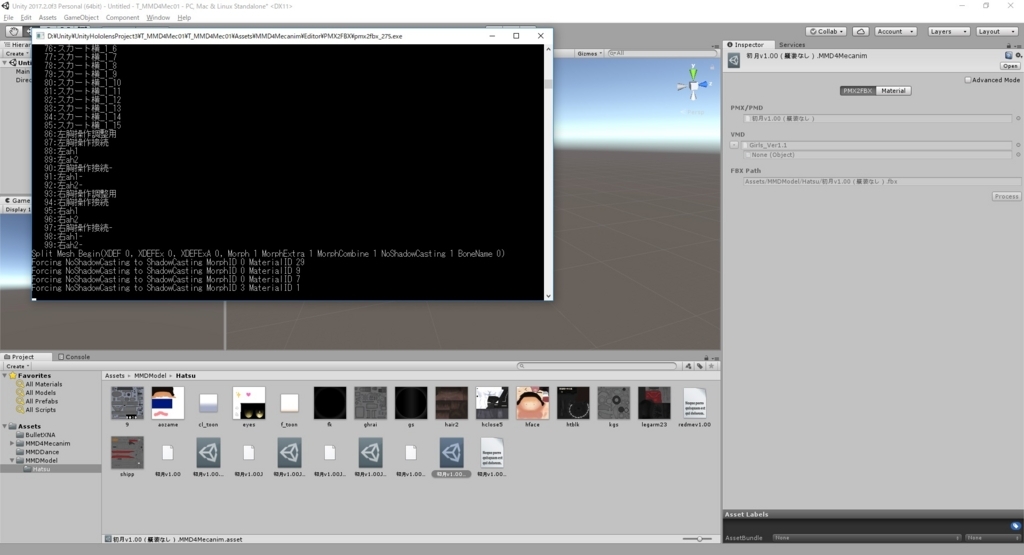Click MMDModel in the breadcrumb path

click(150, 375)
